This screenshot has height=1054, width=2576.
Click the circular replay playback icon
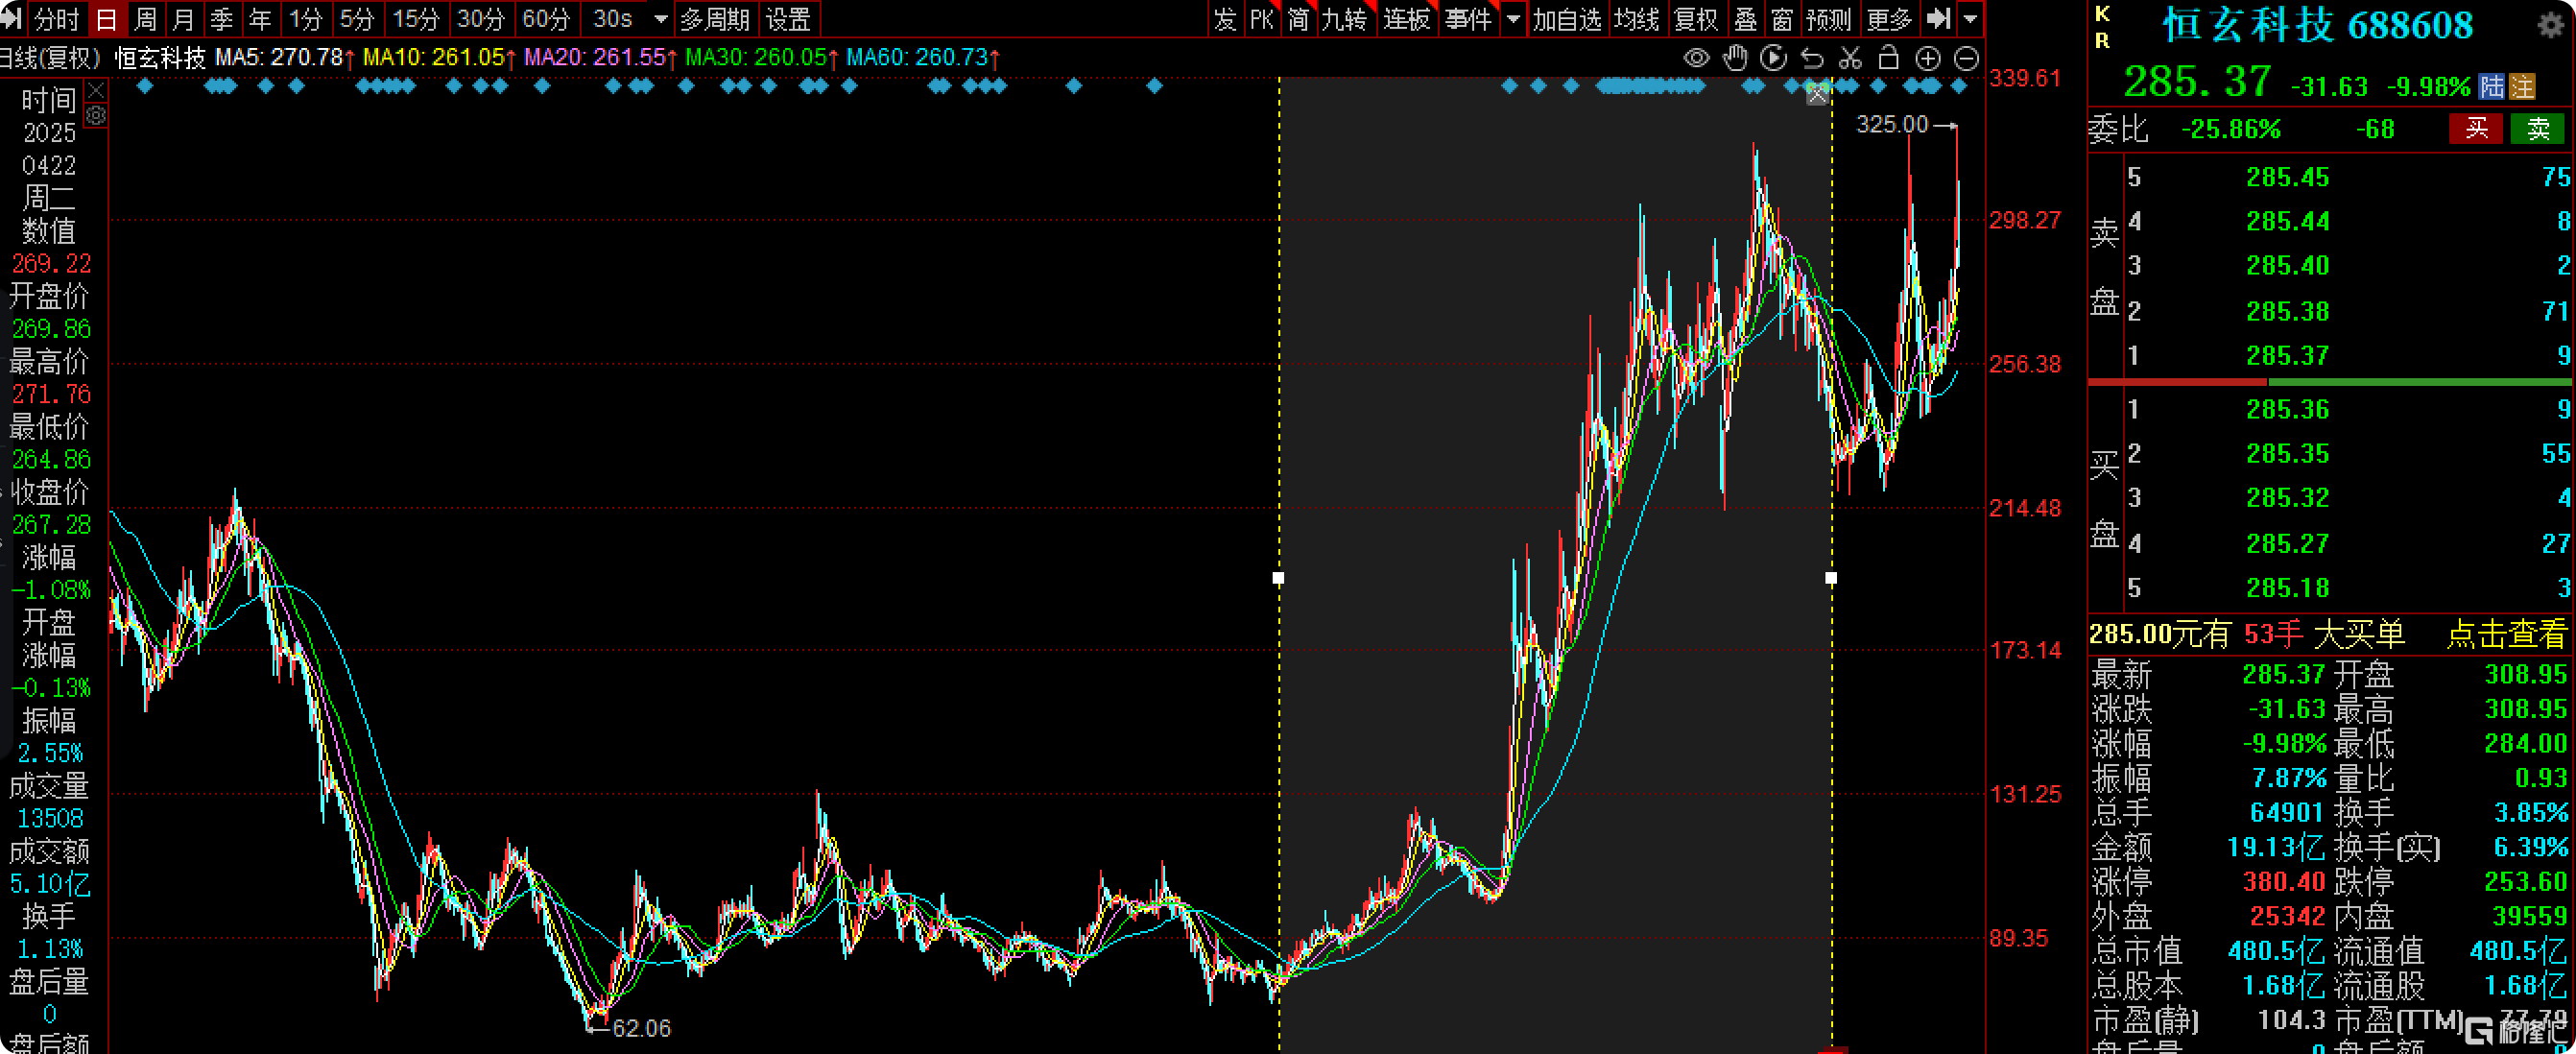pos(1773,58)
